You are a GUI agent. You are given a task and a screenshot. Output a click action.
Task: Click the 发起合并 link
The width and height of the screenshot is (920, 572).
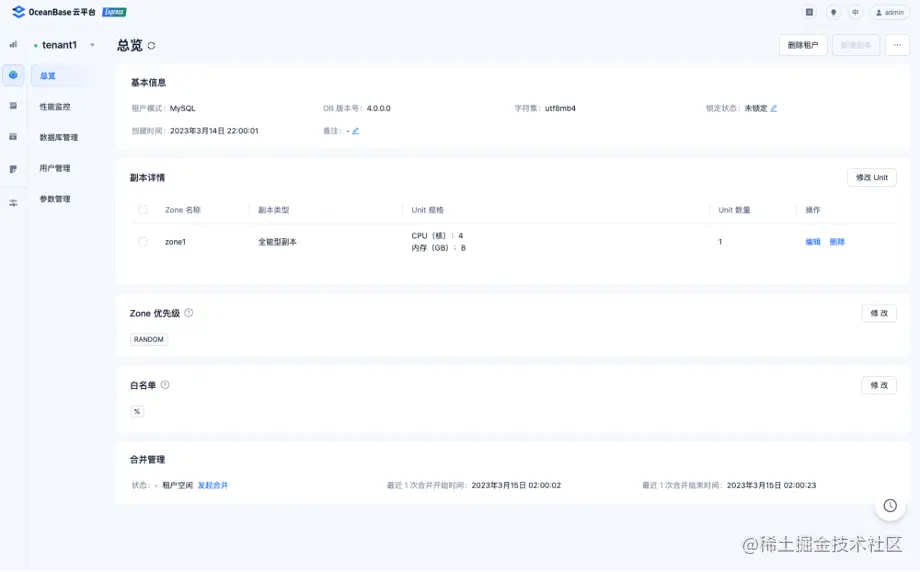pyautogui.click(x=212, y=485)
